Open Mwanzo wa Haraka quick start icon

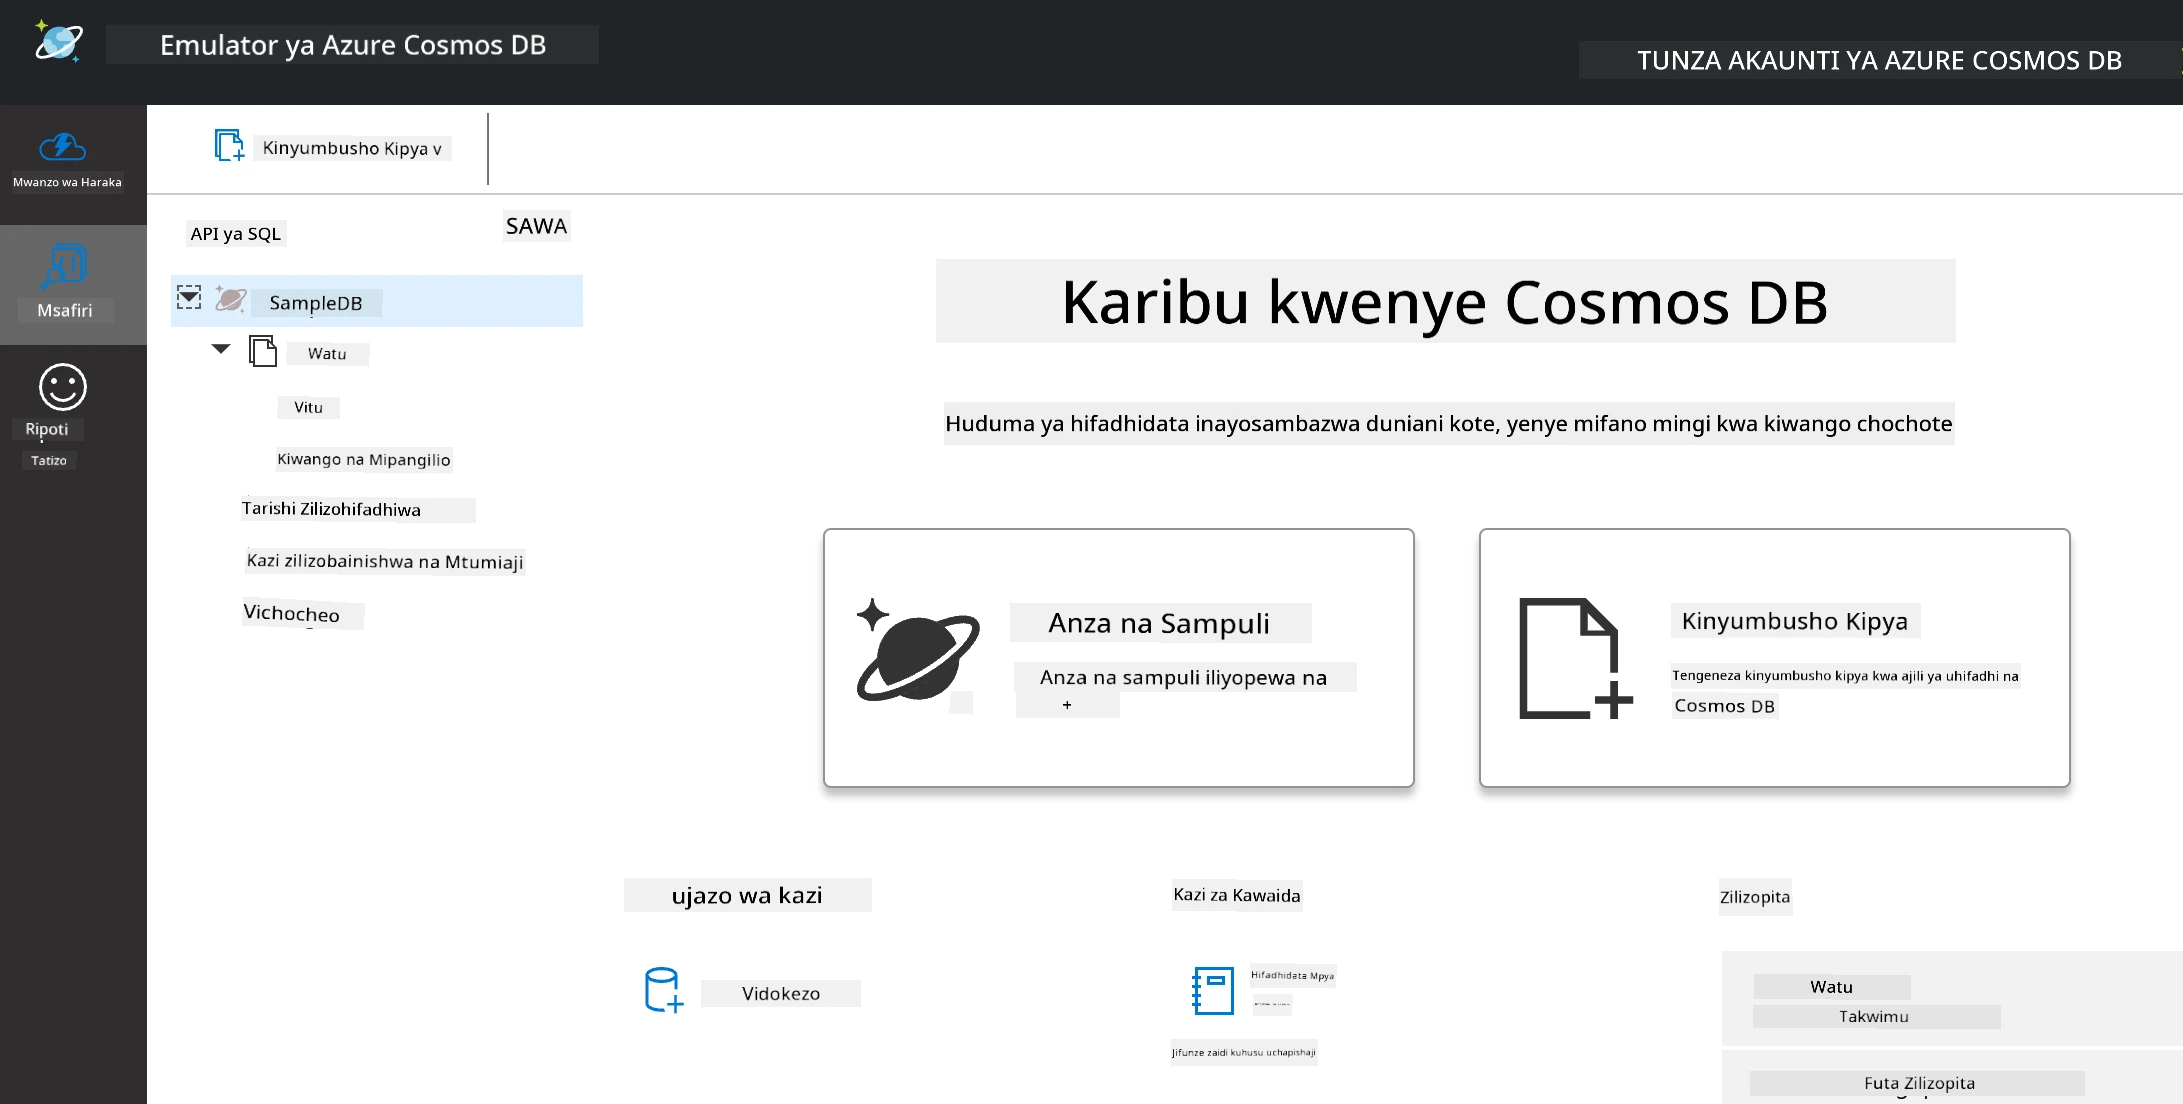(x=63, y=147)
